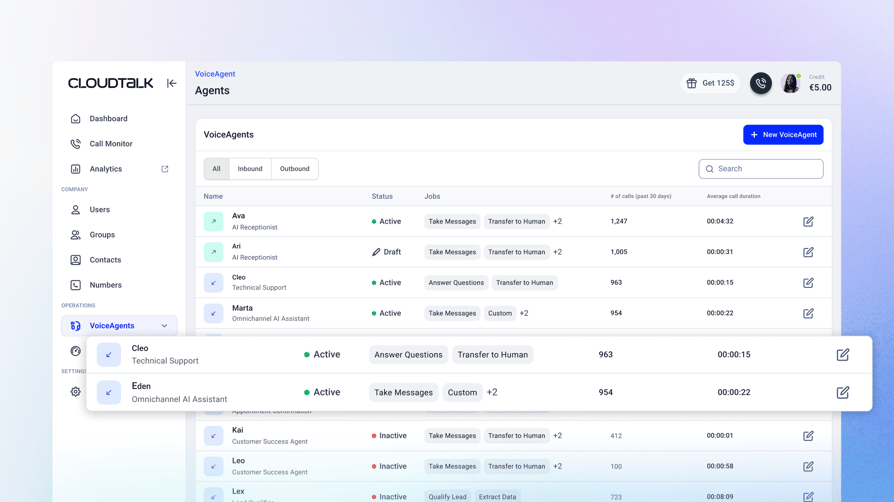Image resolution: width=894 pixels, height=502 pixels.
Task: Edit the Kai agent
Action: [x=808, y=436]
